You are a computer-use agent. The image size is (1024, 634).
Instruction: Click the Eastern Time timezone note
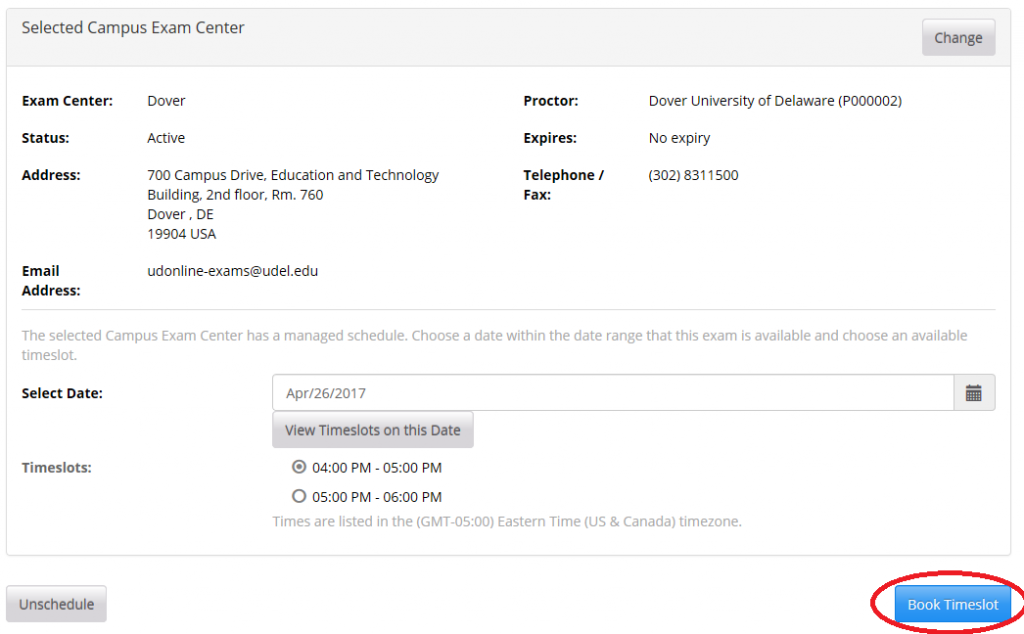pos(506,521)
